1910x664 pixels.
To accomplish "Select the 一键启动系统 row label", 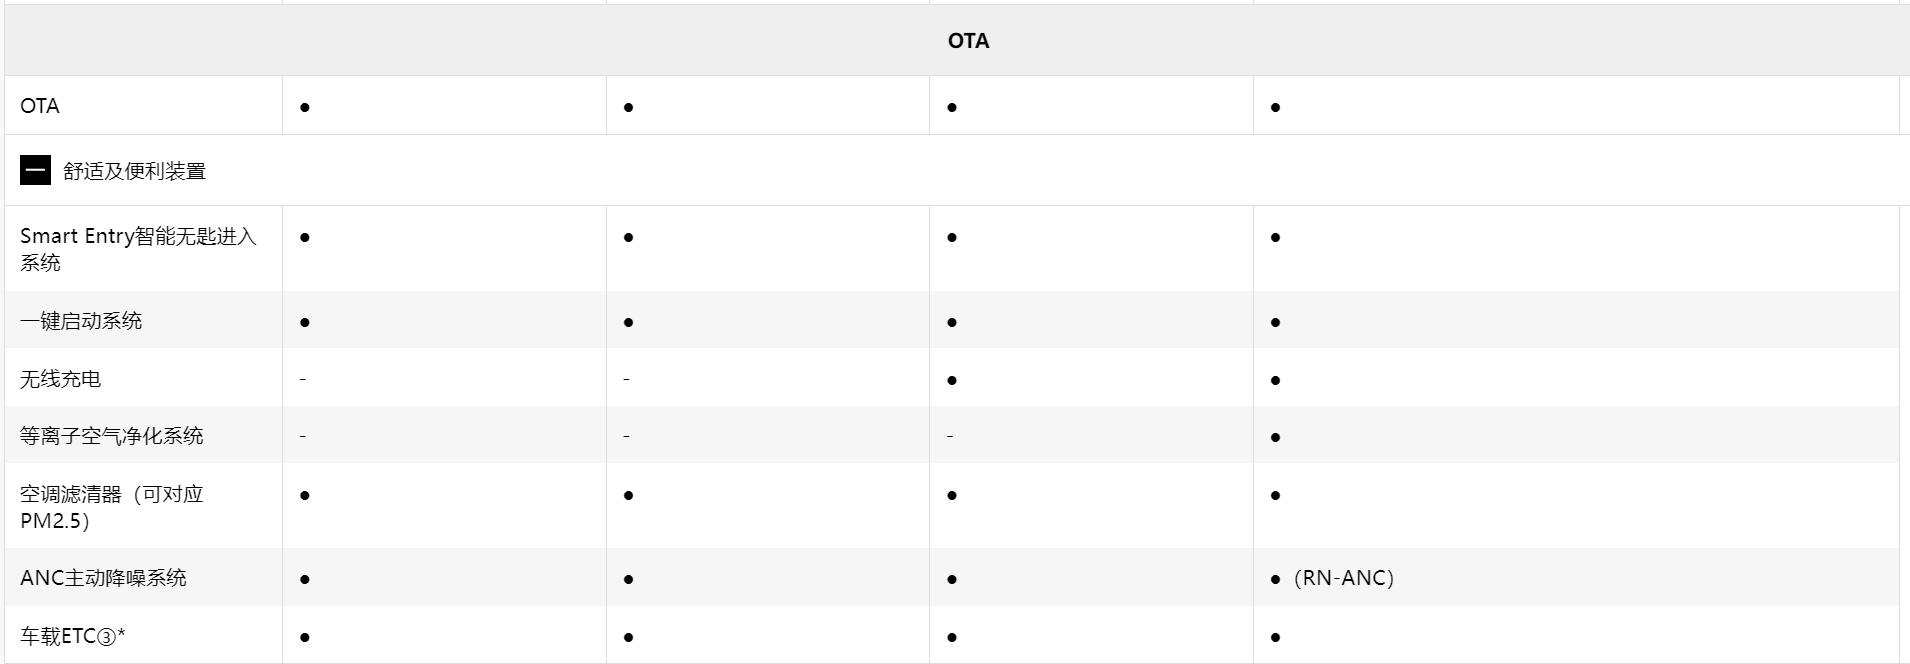I will [81, 321].
